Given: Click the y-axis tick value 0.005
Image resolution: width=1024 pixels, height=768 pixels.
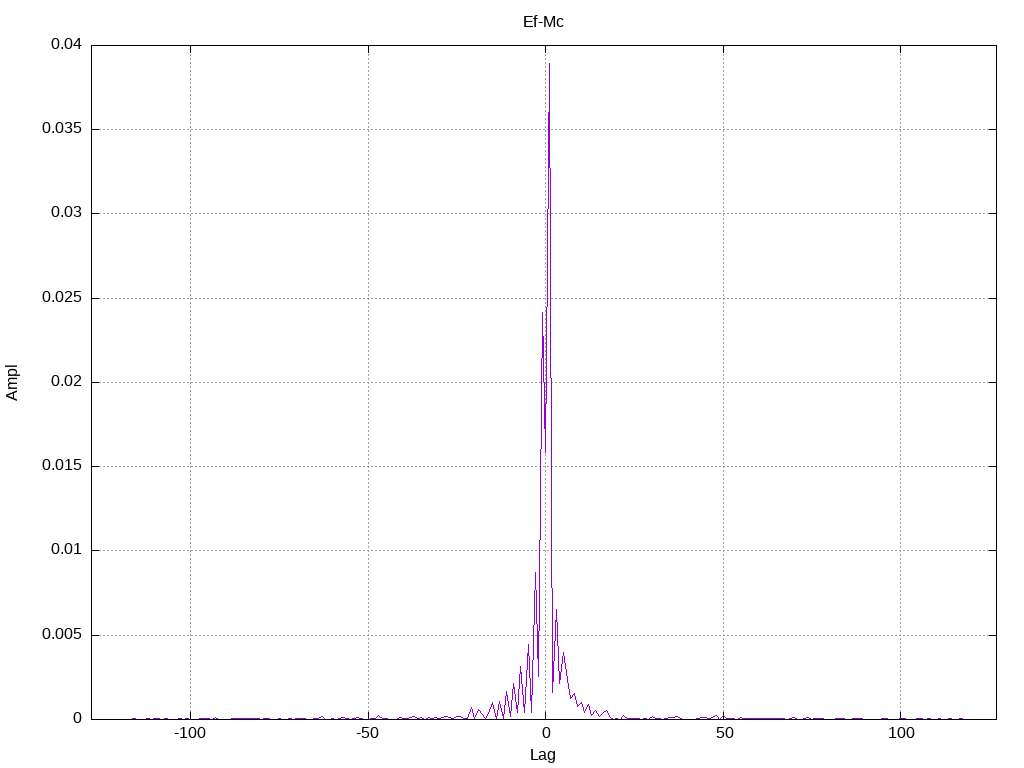Looking at the screenshot, I should [x=62, y=634].
